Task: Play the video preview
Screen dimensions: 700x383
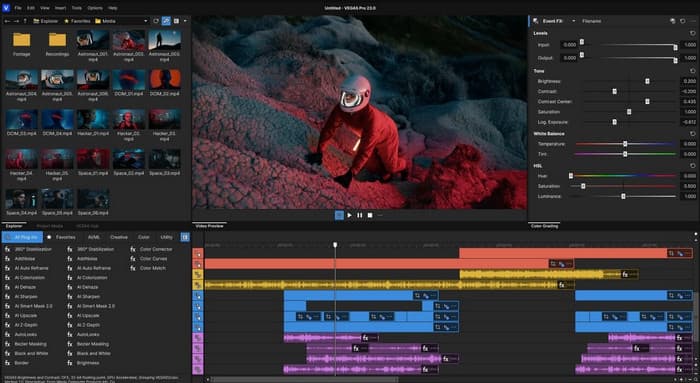Action: click(x=350, y=215)
